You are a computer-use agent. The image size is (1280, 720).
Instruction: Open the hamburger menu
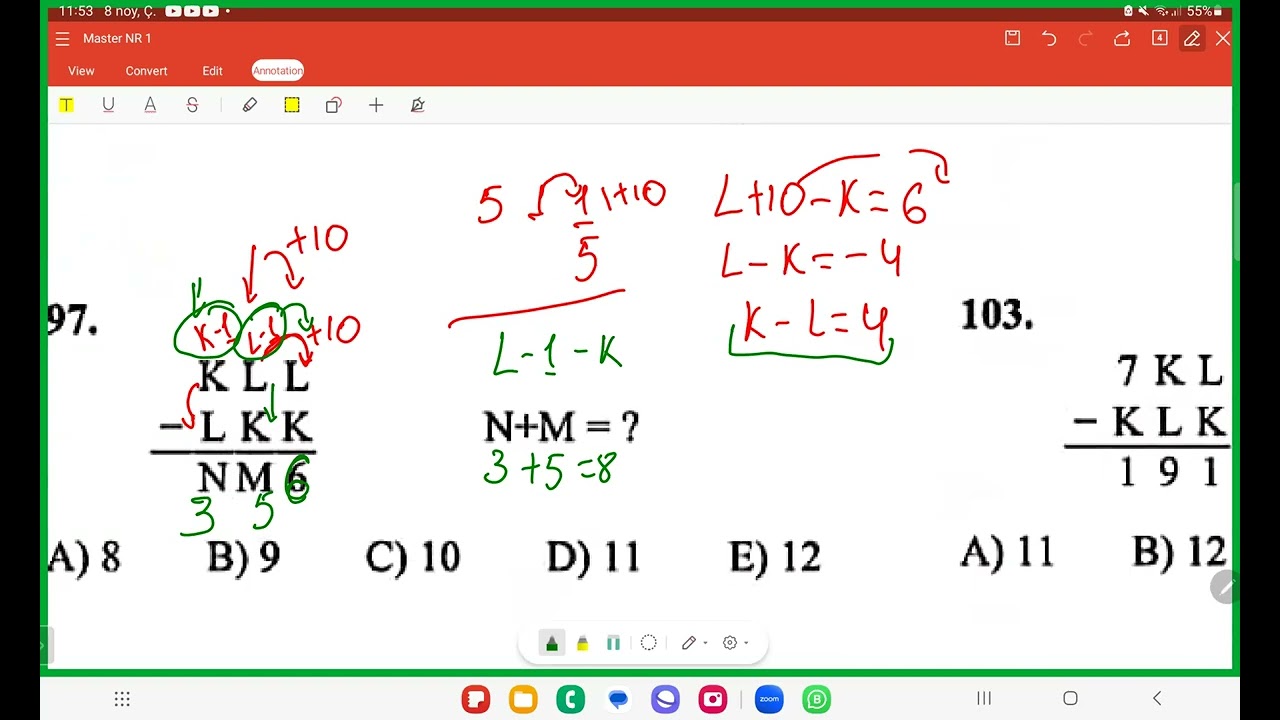click(62, 39)
